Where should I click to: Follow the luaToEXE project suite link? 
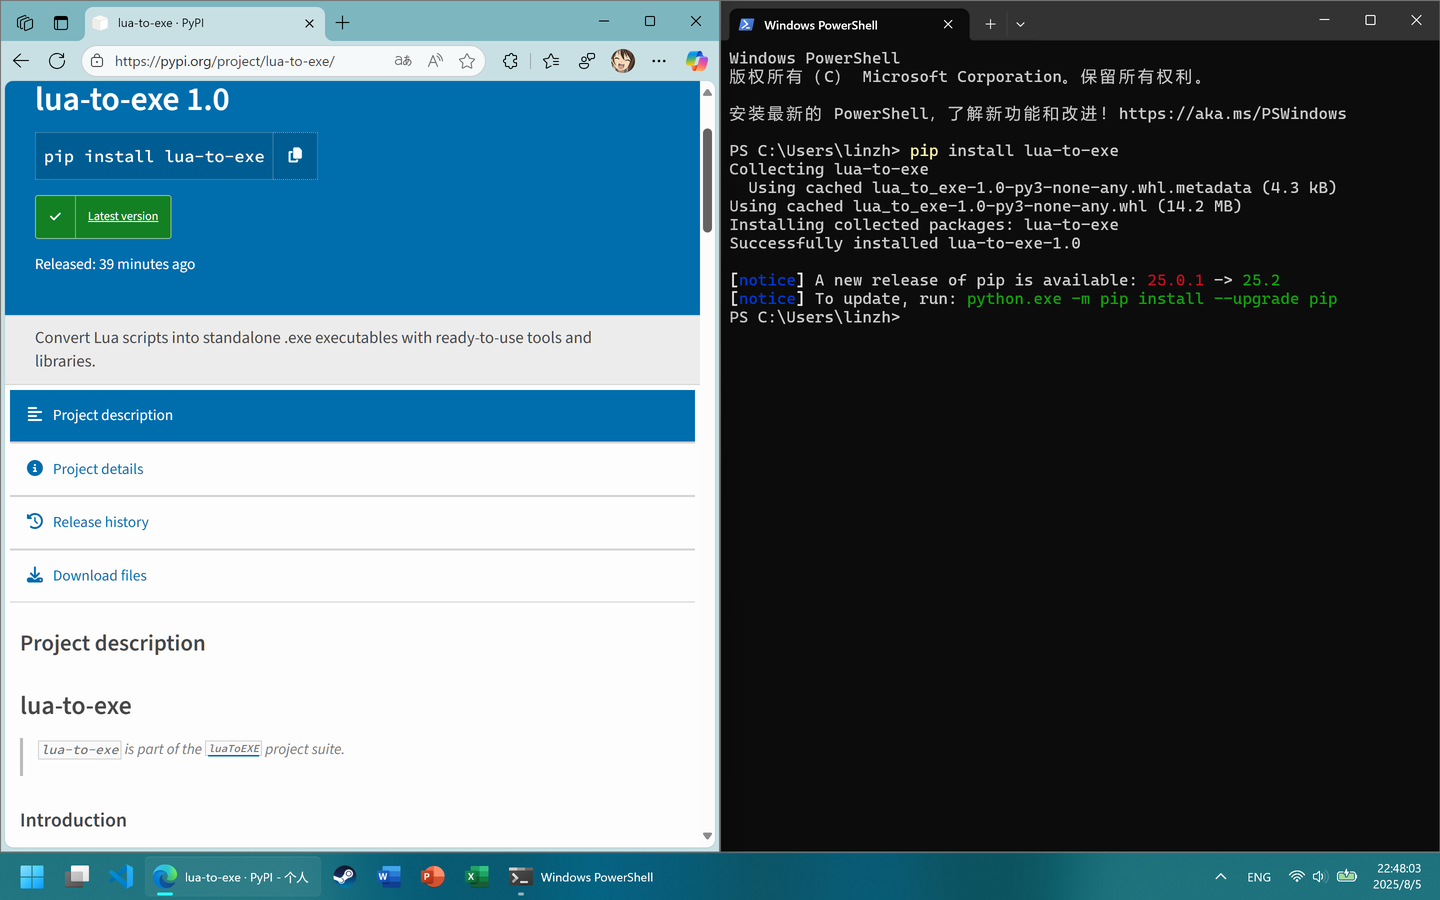[x=234, y=749]
